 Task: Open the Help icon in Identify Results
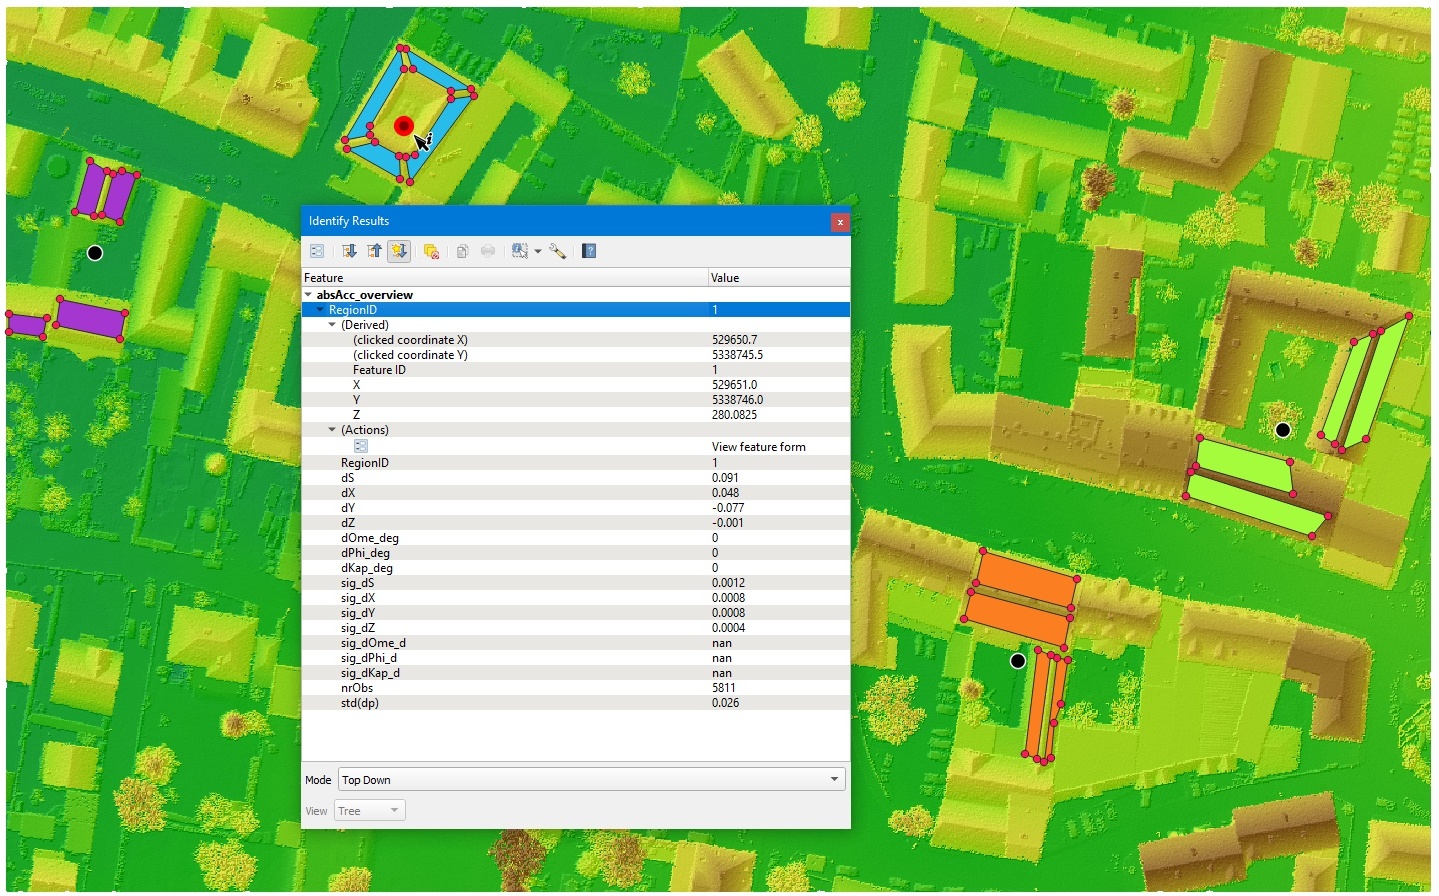tap(589, 251)
